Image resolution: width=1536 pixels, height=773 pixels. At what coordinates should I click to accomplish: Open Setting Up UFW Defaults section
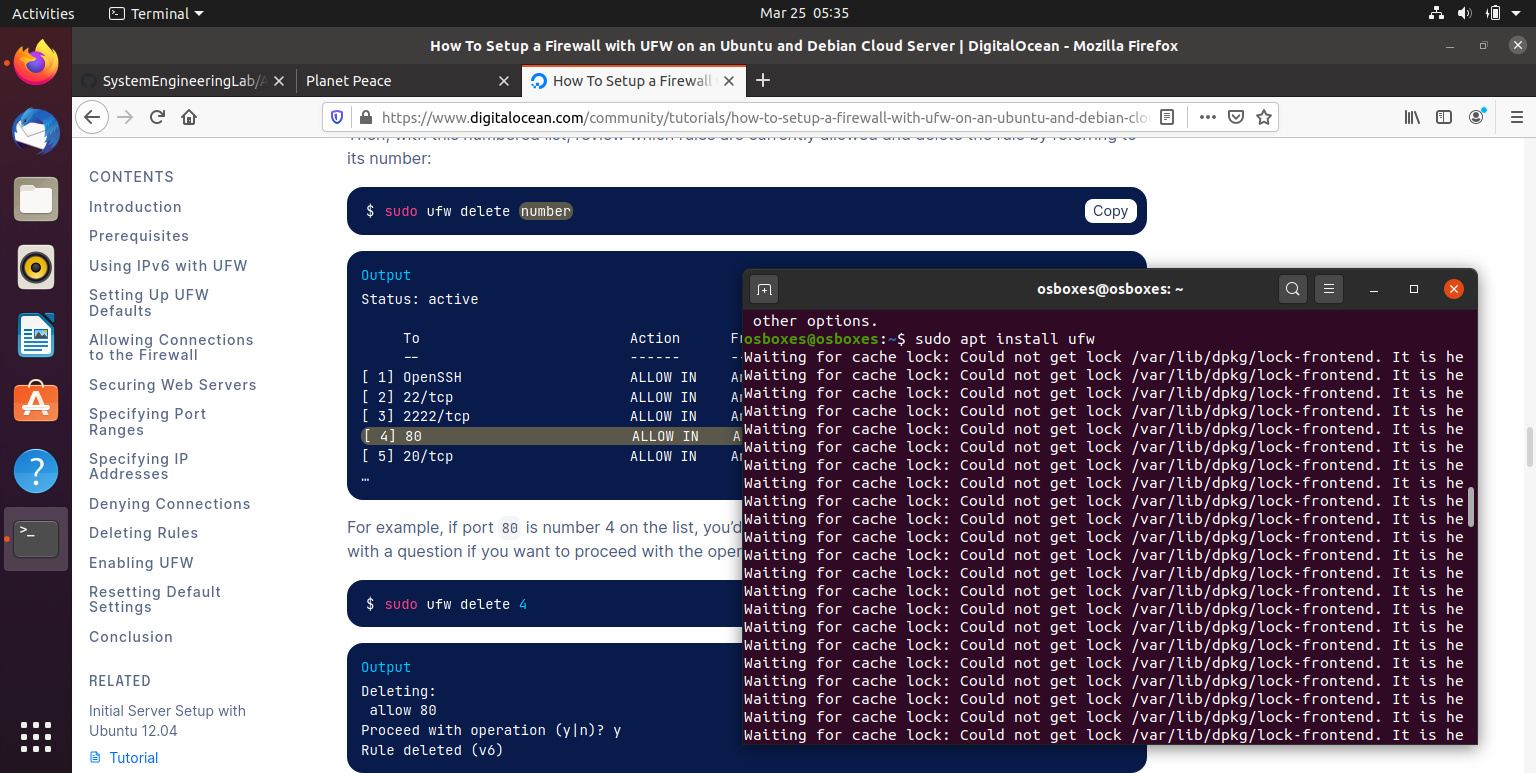(149, 303)
